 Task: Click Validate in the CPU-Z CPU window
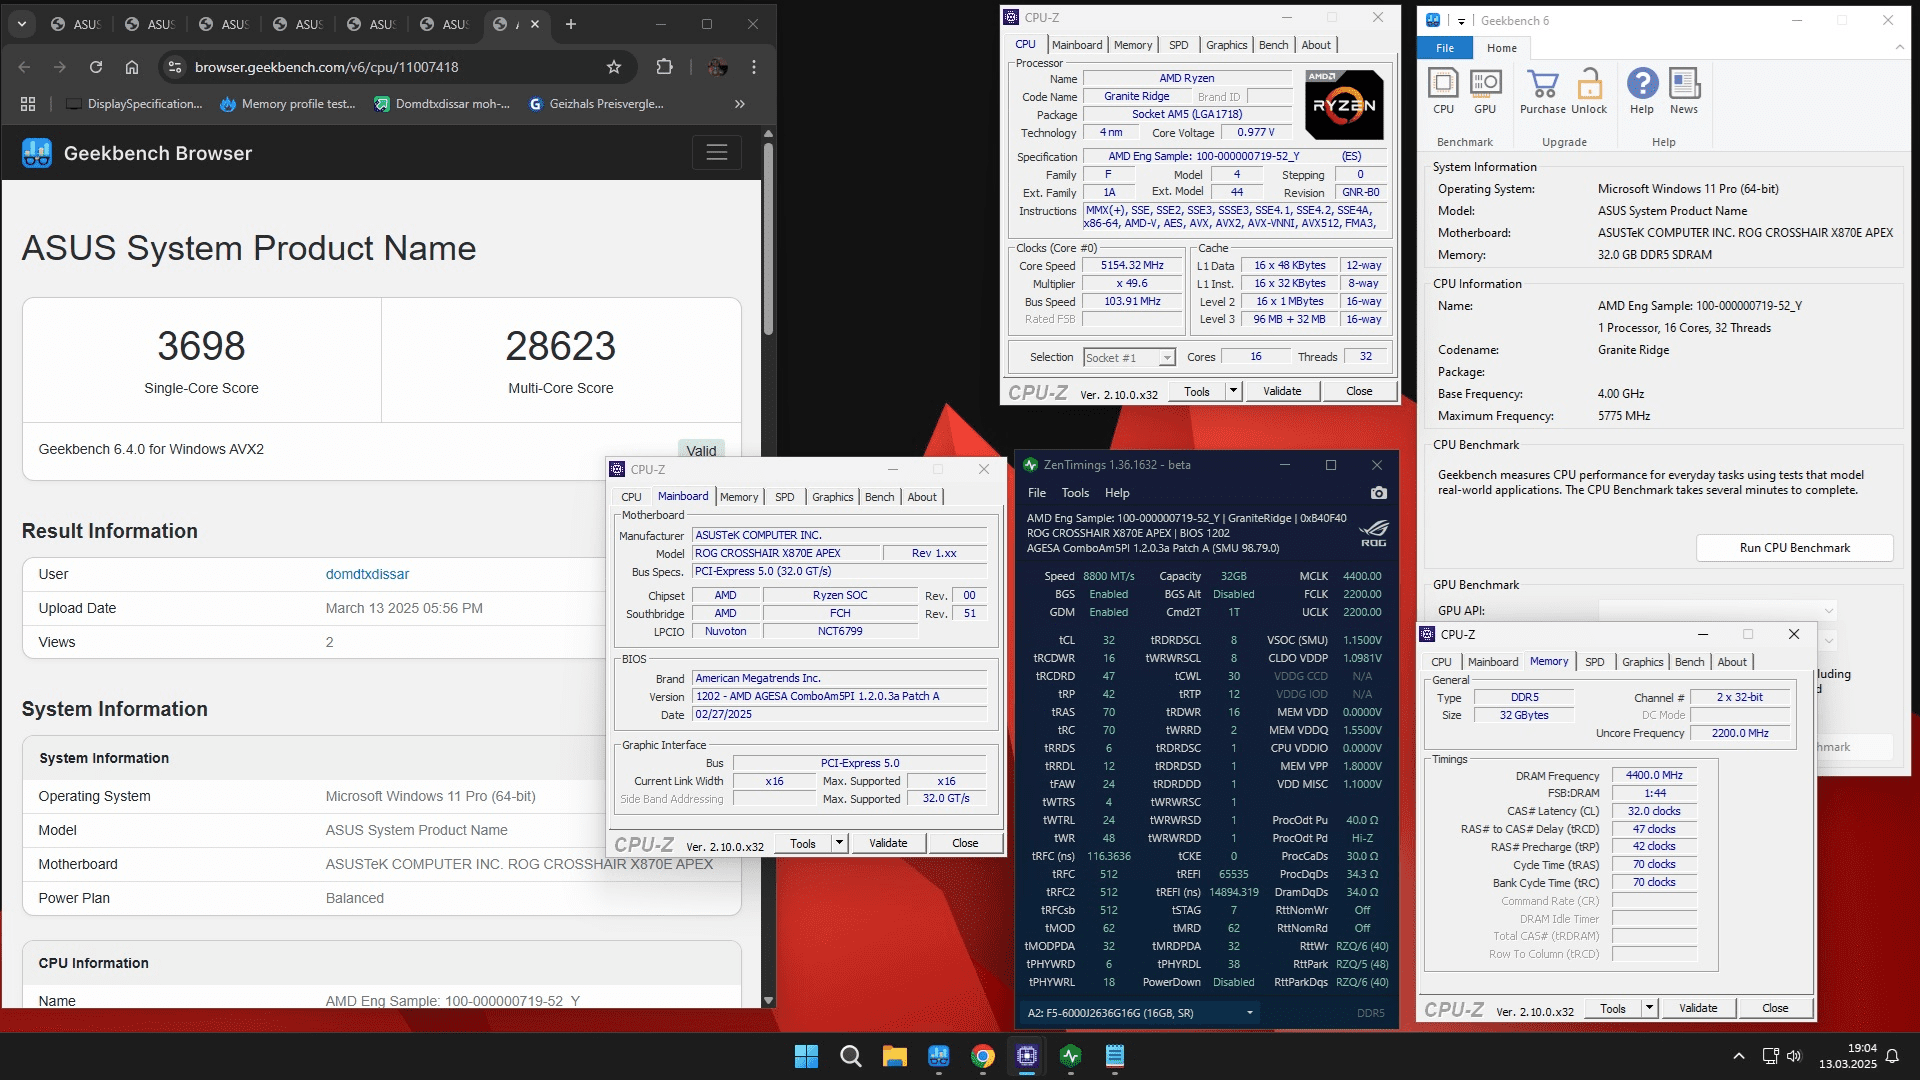pyautogui.click(x=1282, y=391)
